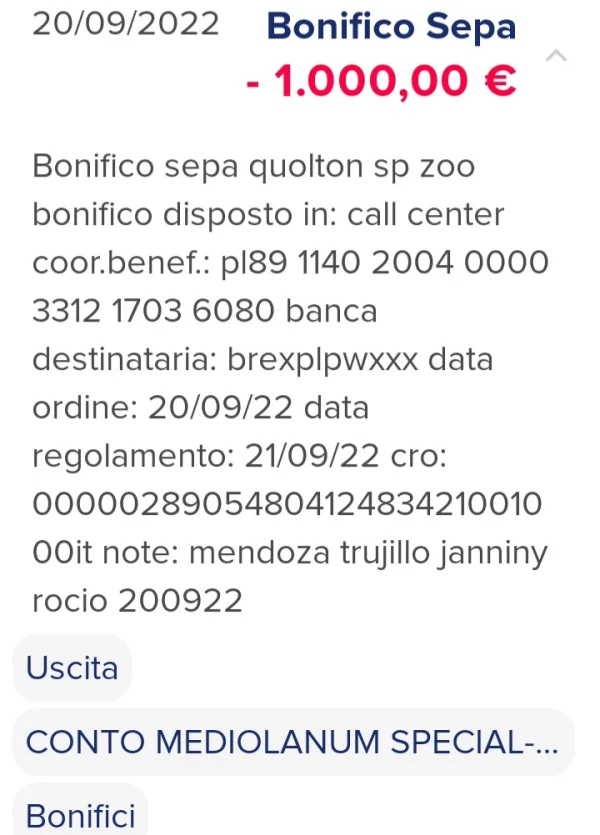Open the Bonifici category tag
This screenshot has height=835, width=600.
click(x=81, y=815)
